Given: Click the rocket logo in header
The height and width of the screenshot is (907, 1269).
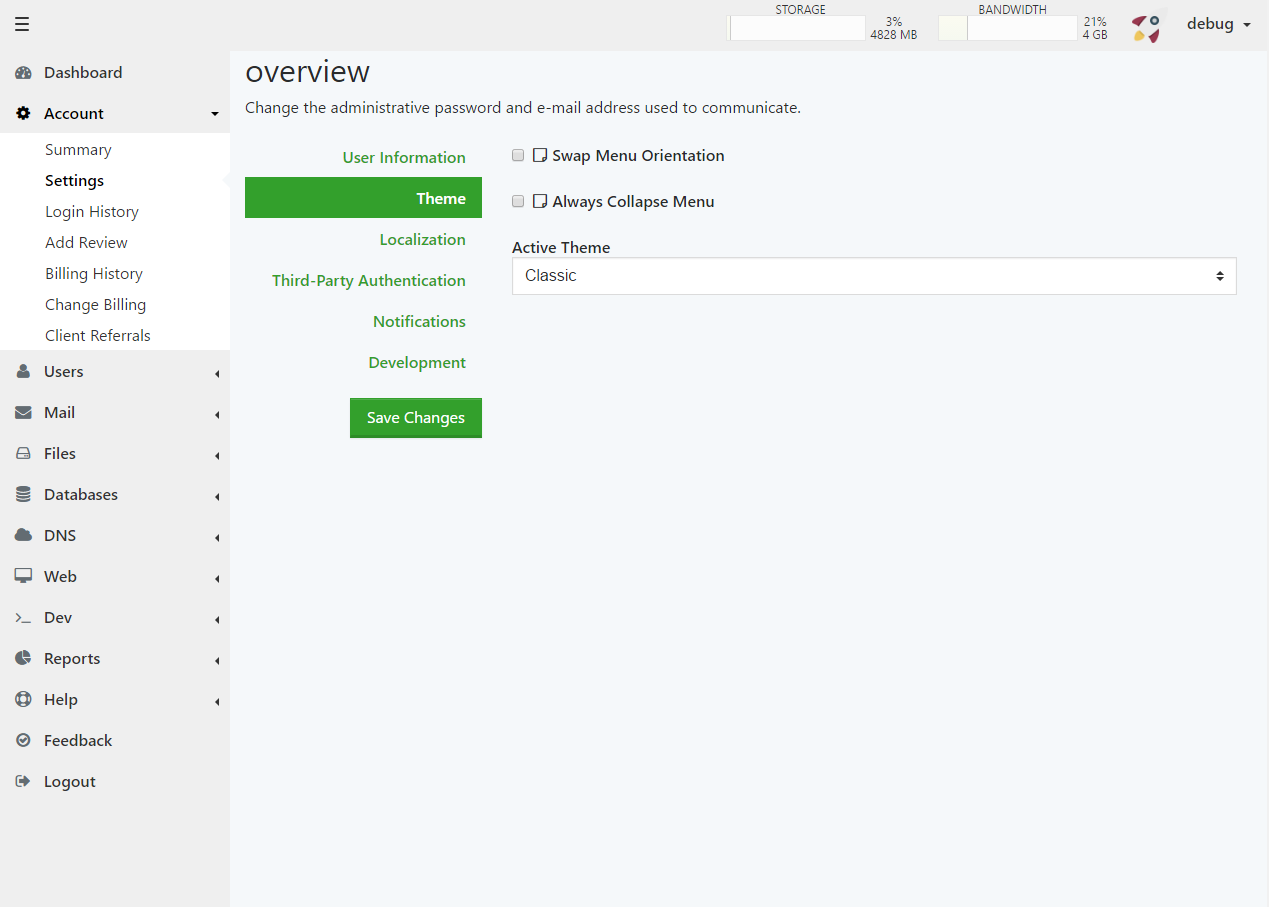Looking at the screenshot, I should coord(1149,26).
